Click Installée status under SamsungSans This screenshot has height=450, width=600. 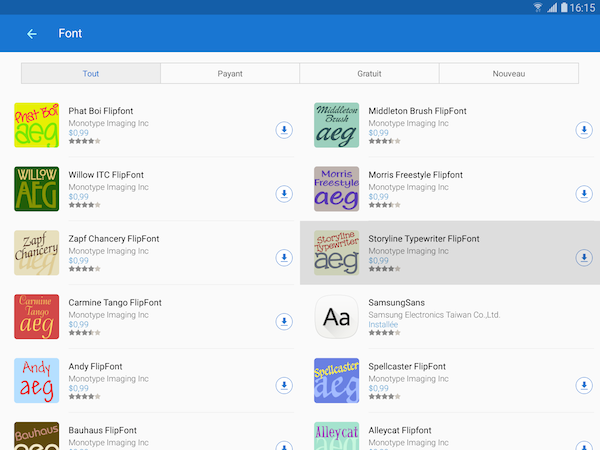point(383,324)
